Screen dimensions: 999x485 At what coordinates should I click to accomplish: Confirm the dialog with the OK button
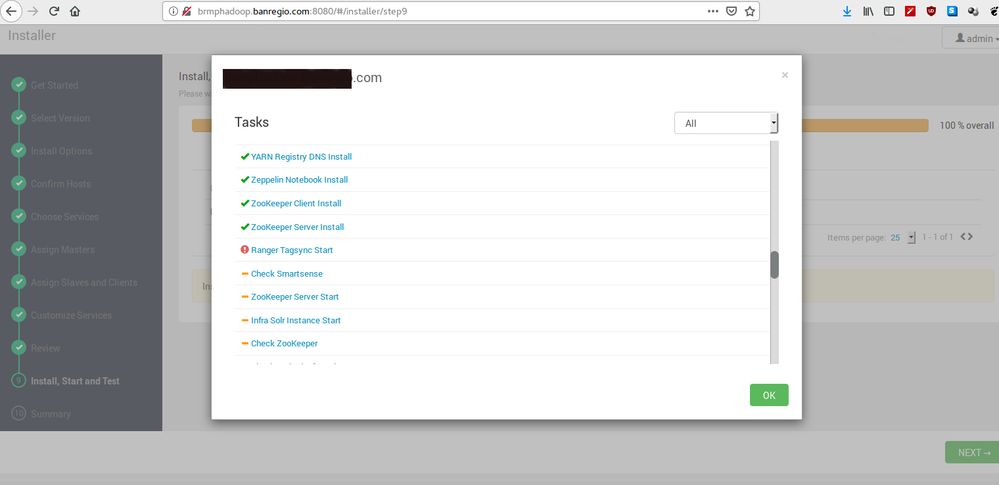click(x=769, y=395)
